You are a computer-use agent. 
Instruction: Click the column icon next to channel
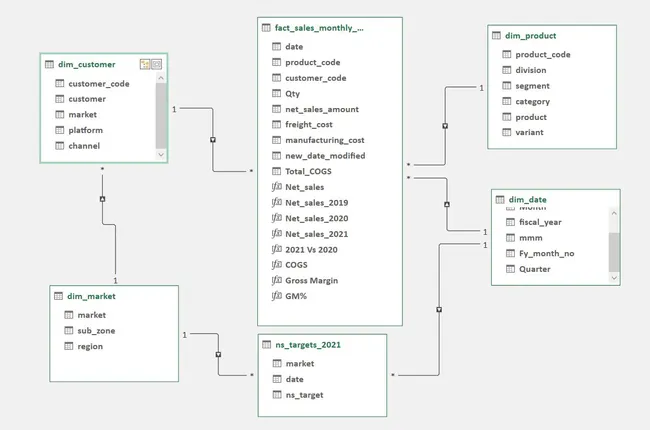click(60, 146)
